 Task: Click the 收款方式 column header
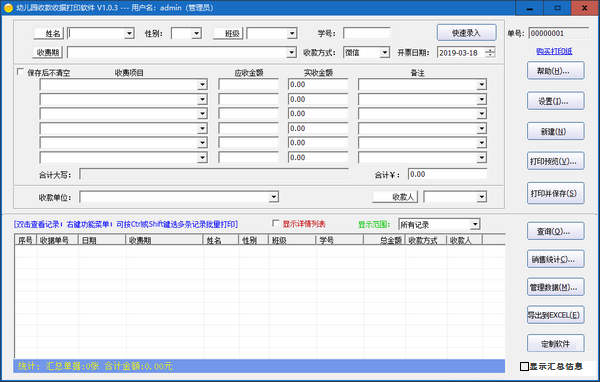coord(426,240)
